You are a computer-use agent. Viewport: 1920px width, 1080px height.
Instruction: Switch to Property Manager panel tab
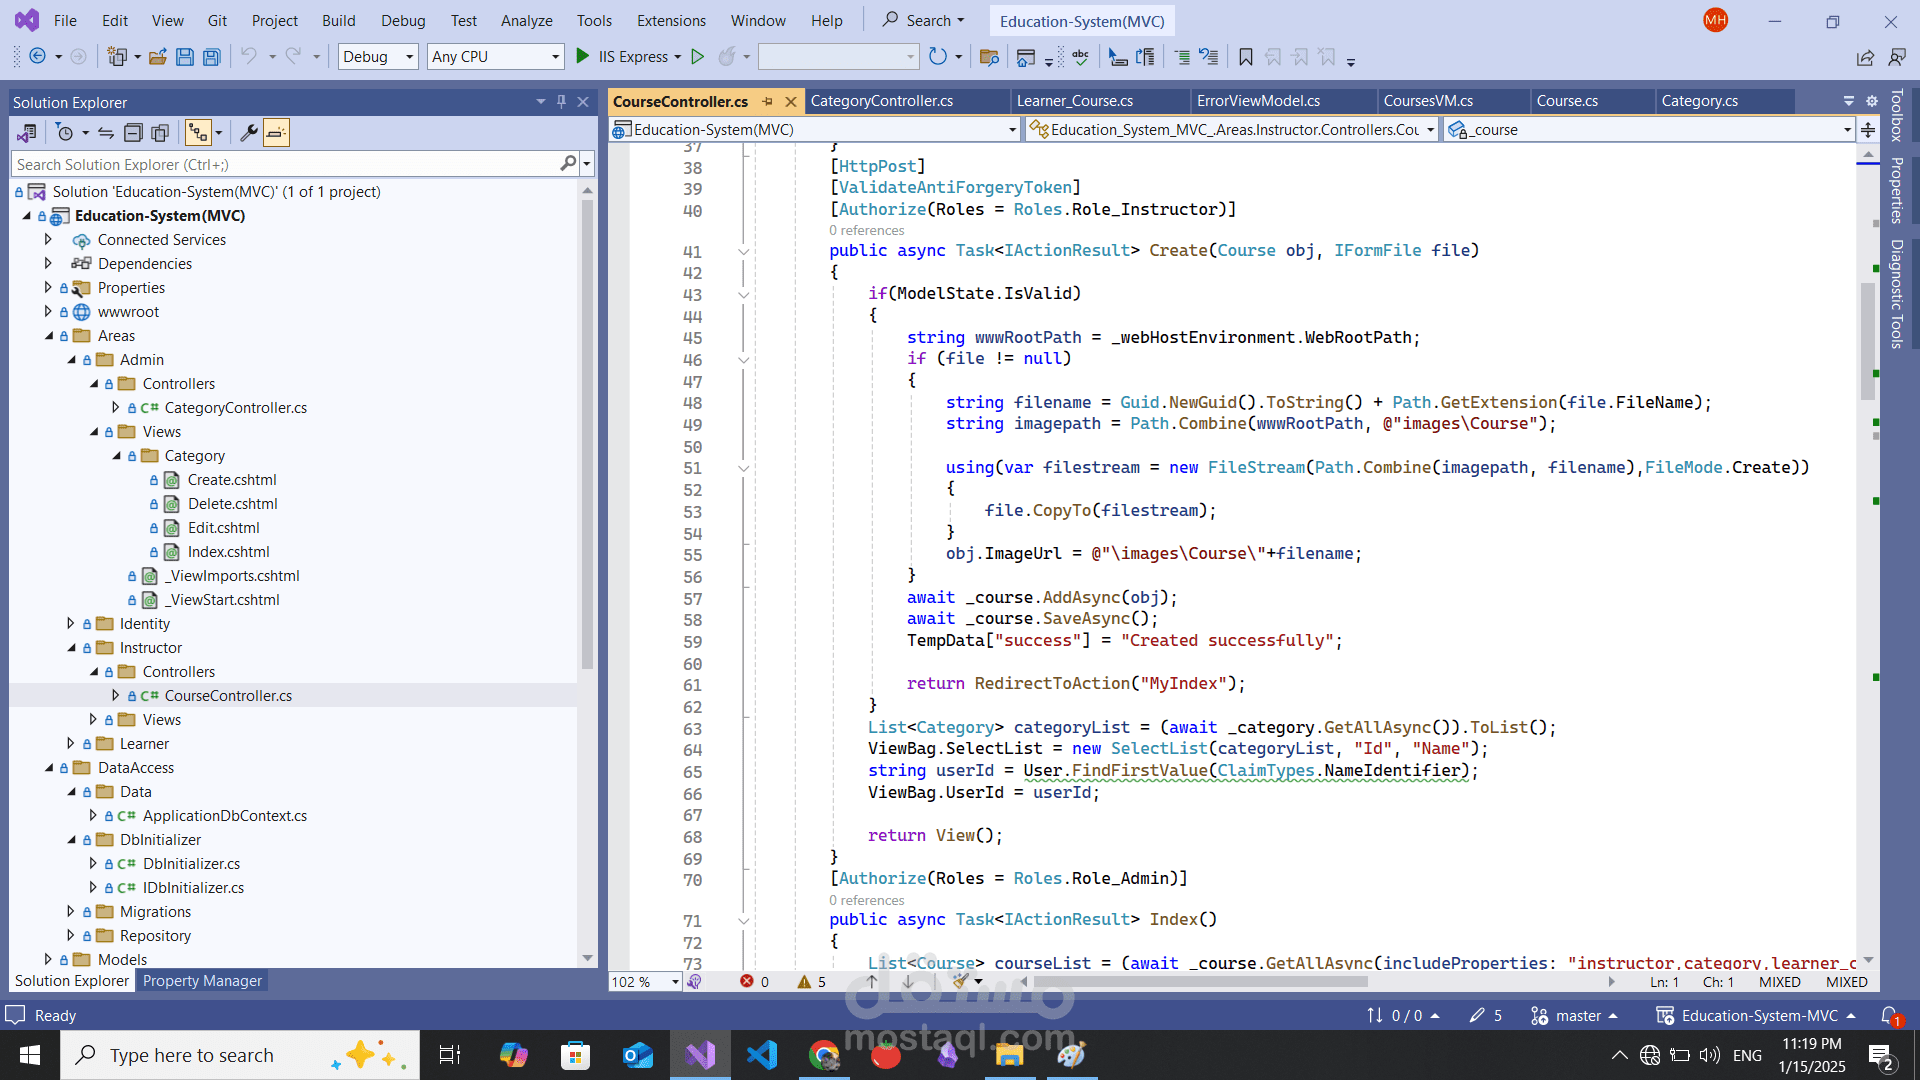pos(202,981)
